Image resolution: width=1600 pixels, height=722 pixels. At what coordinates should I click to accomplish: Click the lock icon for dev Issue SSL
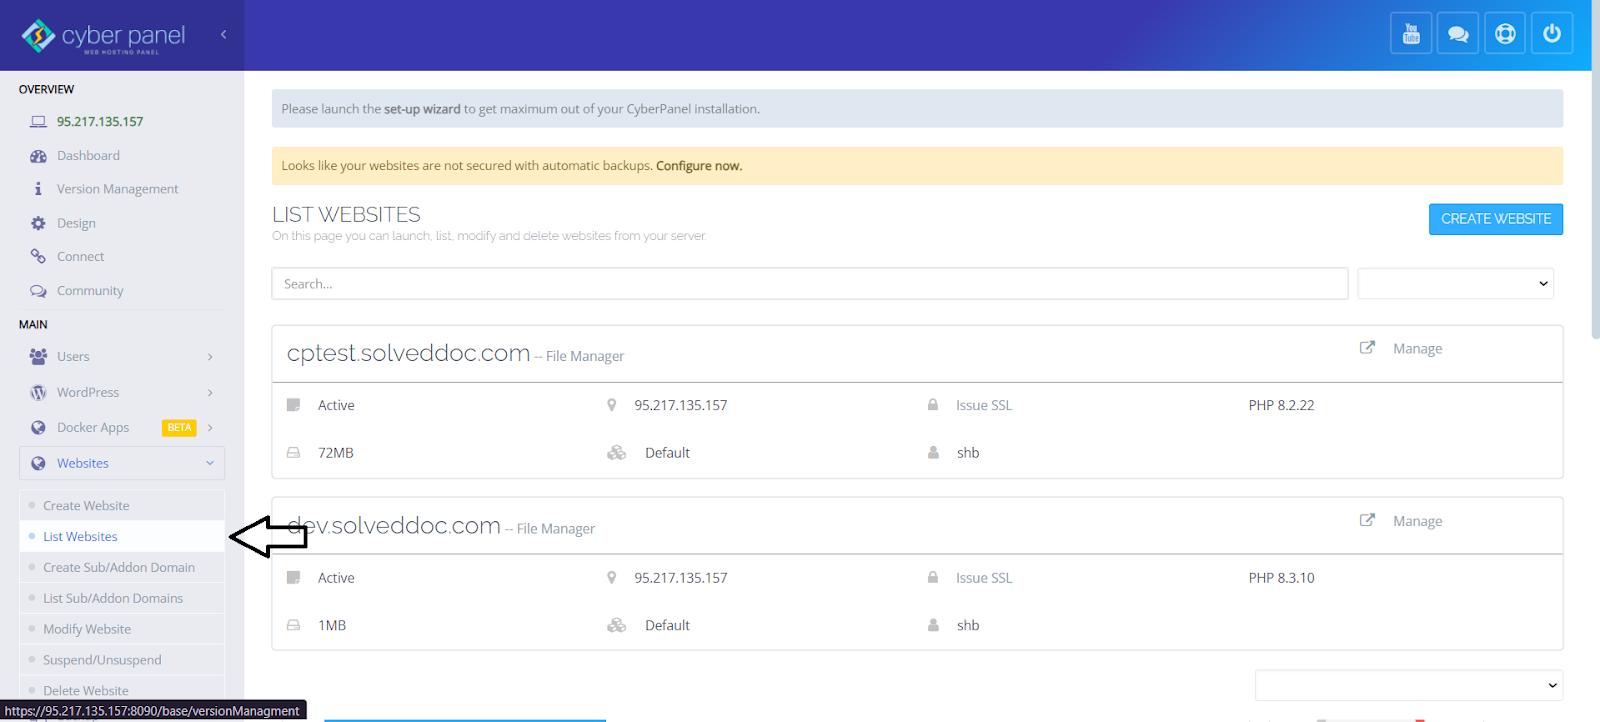coord(933,577)
